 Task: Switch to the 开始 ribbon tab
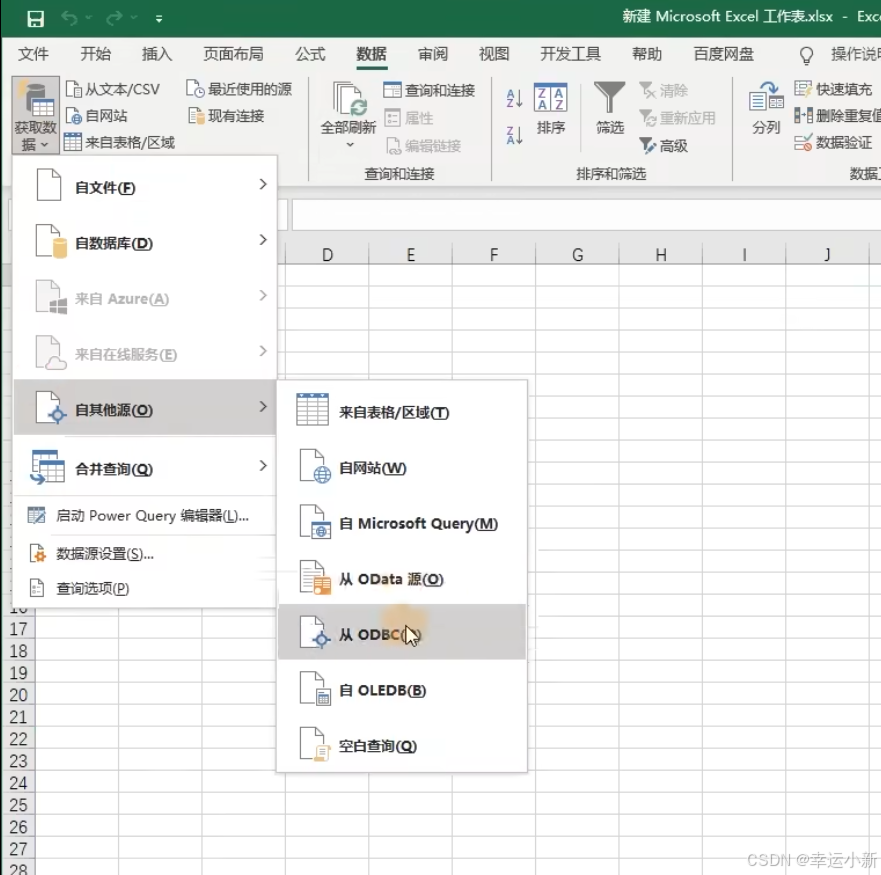click(x=96, y=54)
